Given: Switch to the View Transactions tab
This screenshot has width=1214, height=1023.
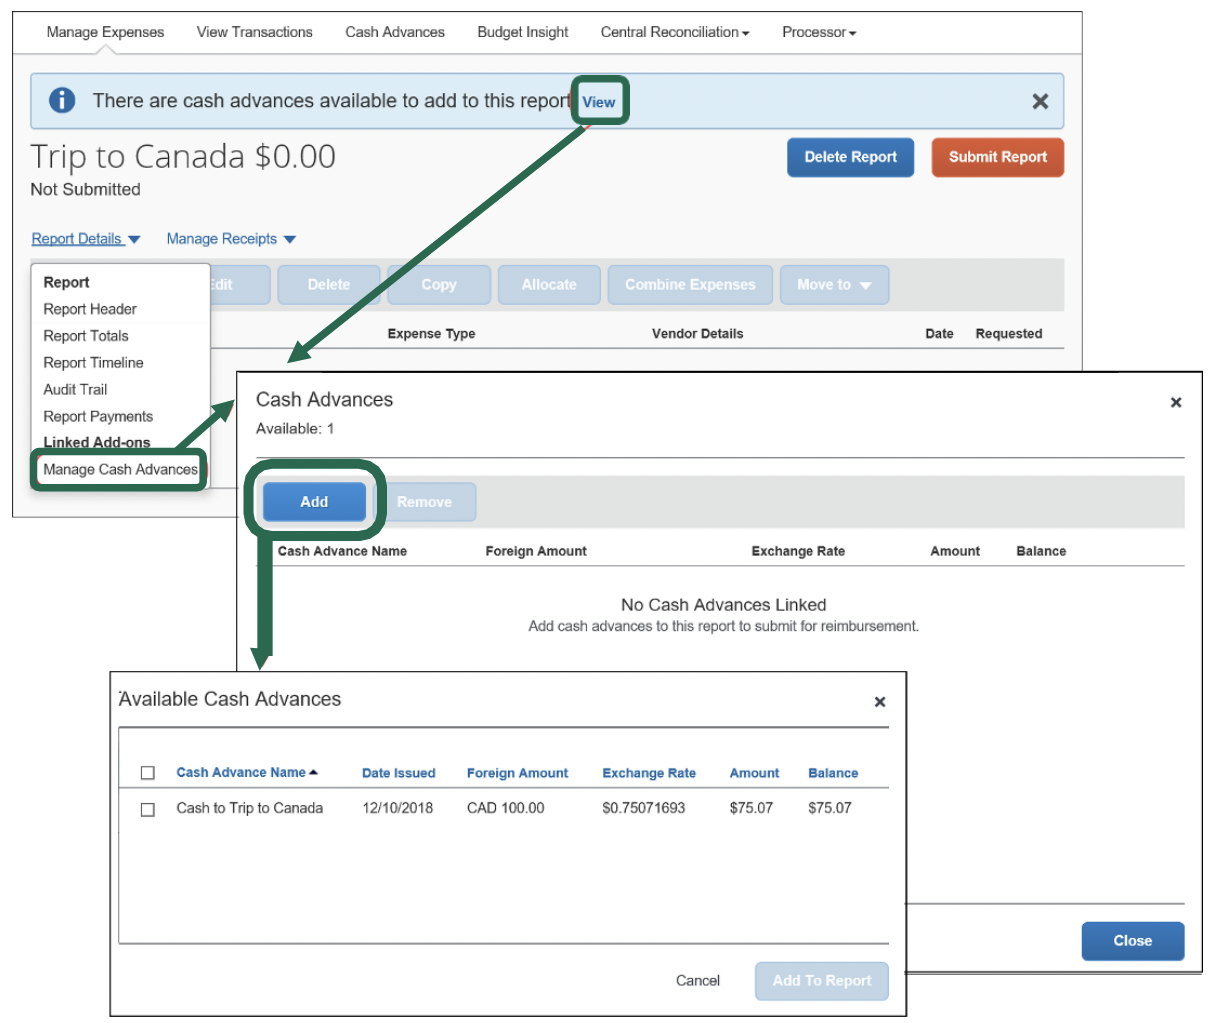Looking at the screenshot, I should point(254,32).
